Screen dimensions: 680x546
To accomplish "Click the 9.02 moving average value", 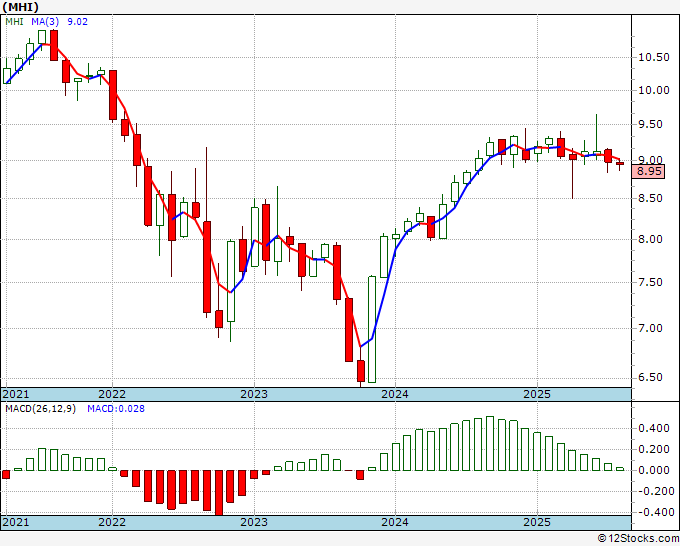I will 78,22.
